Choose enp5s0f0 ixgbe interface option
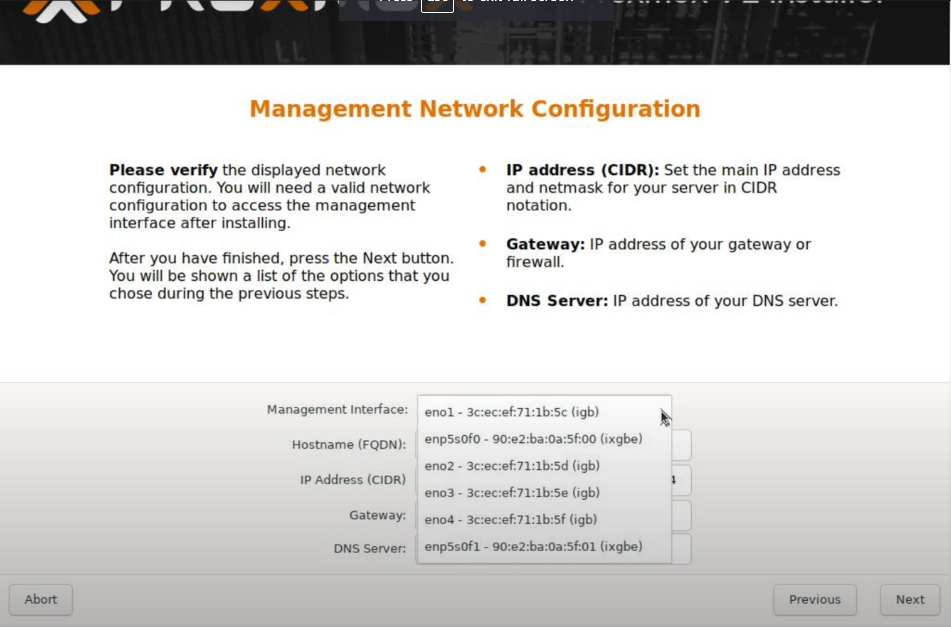Screen dimensions: 951x627 coord(533,438)
